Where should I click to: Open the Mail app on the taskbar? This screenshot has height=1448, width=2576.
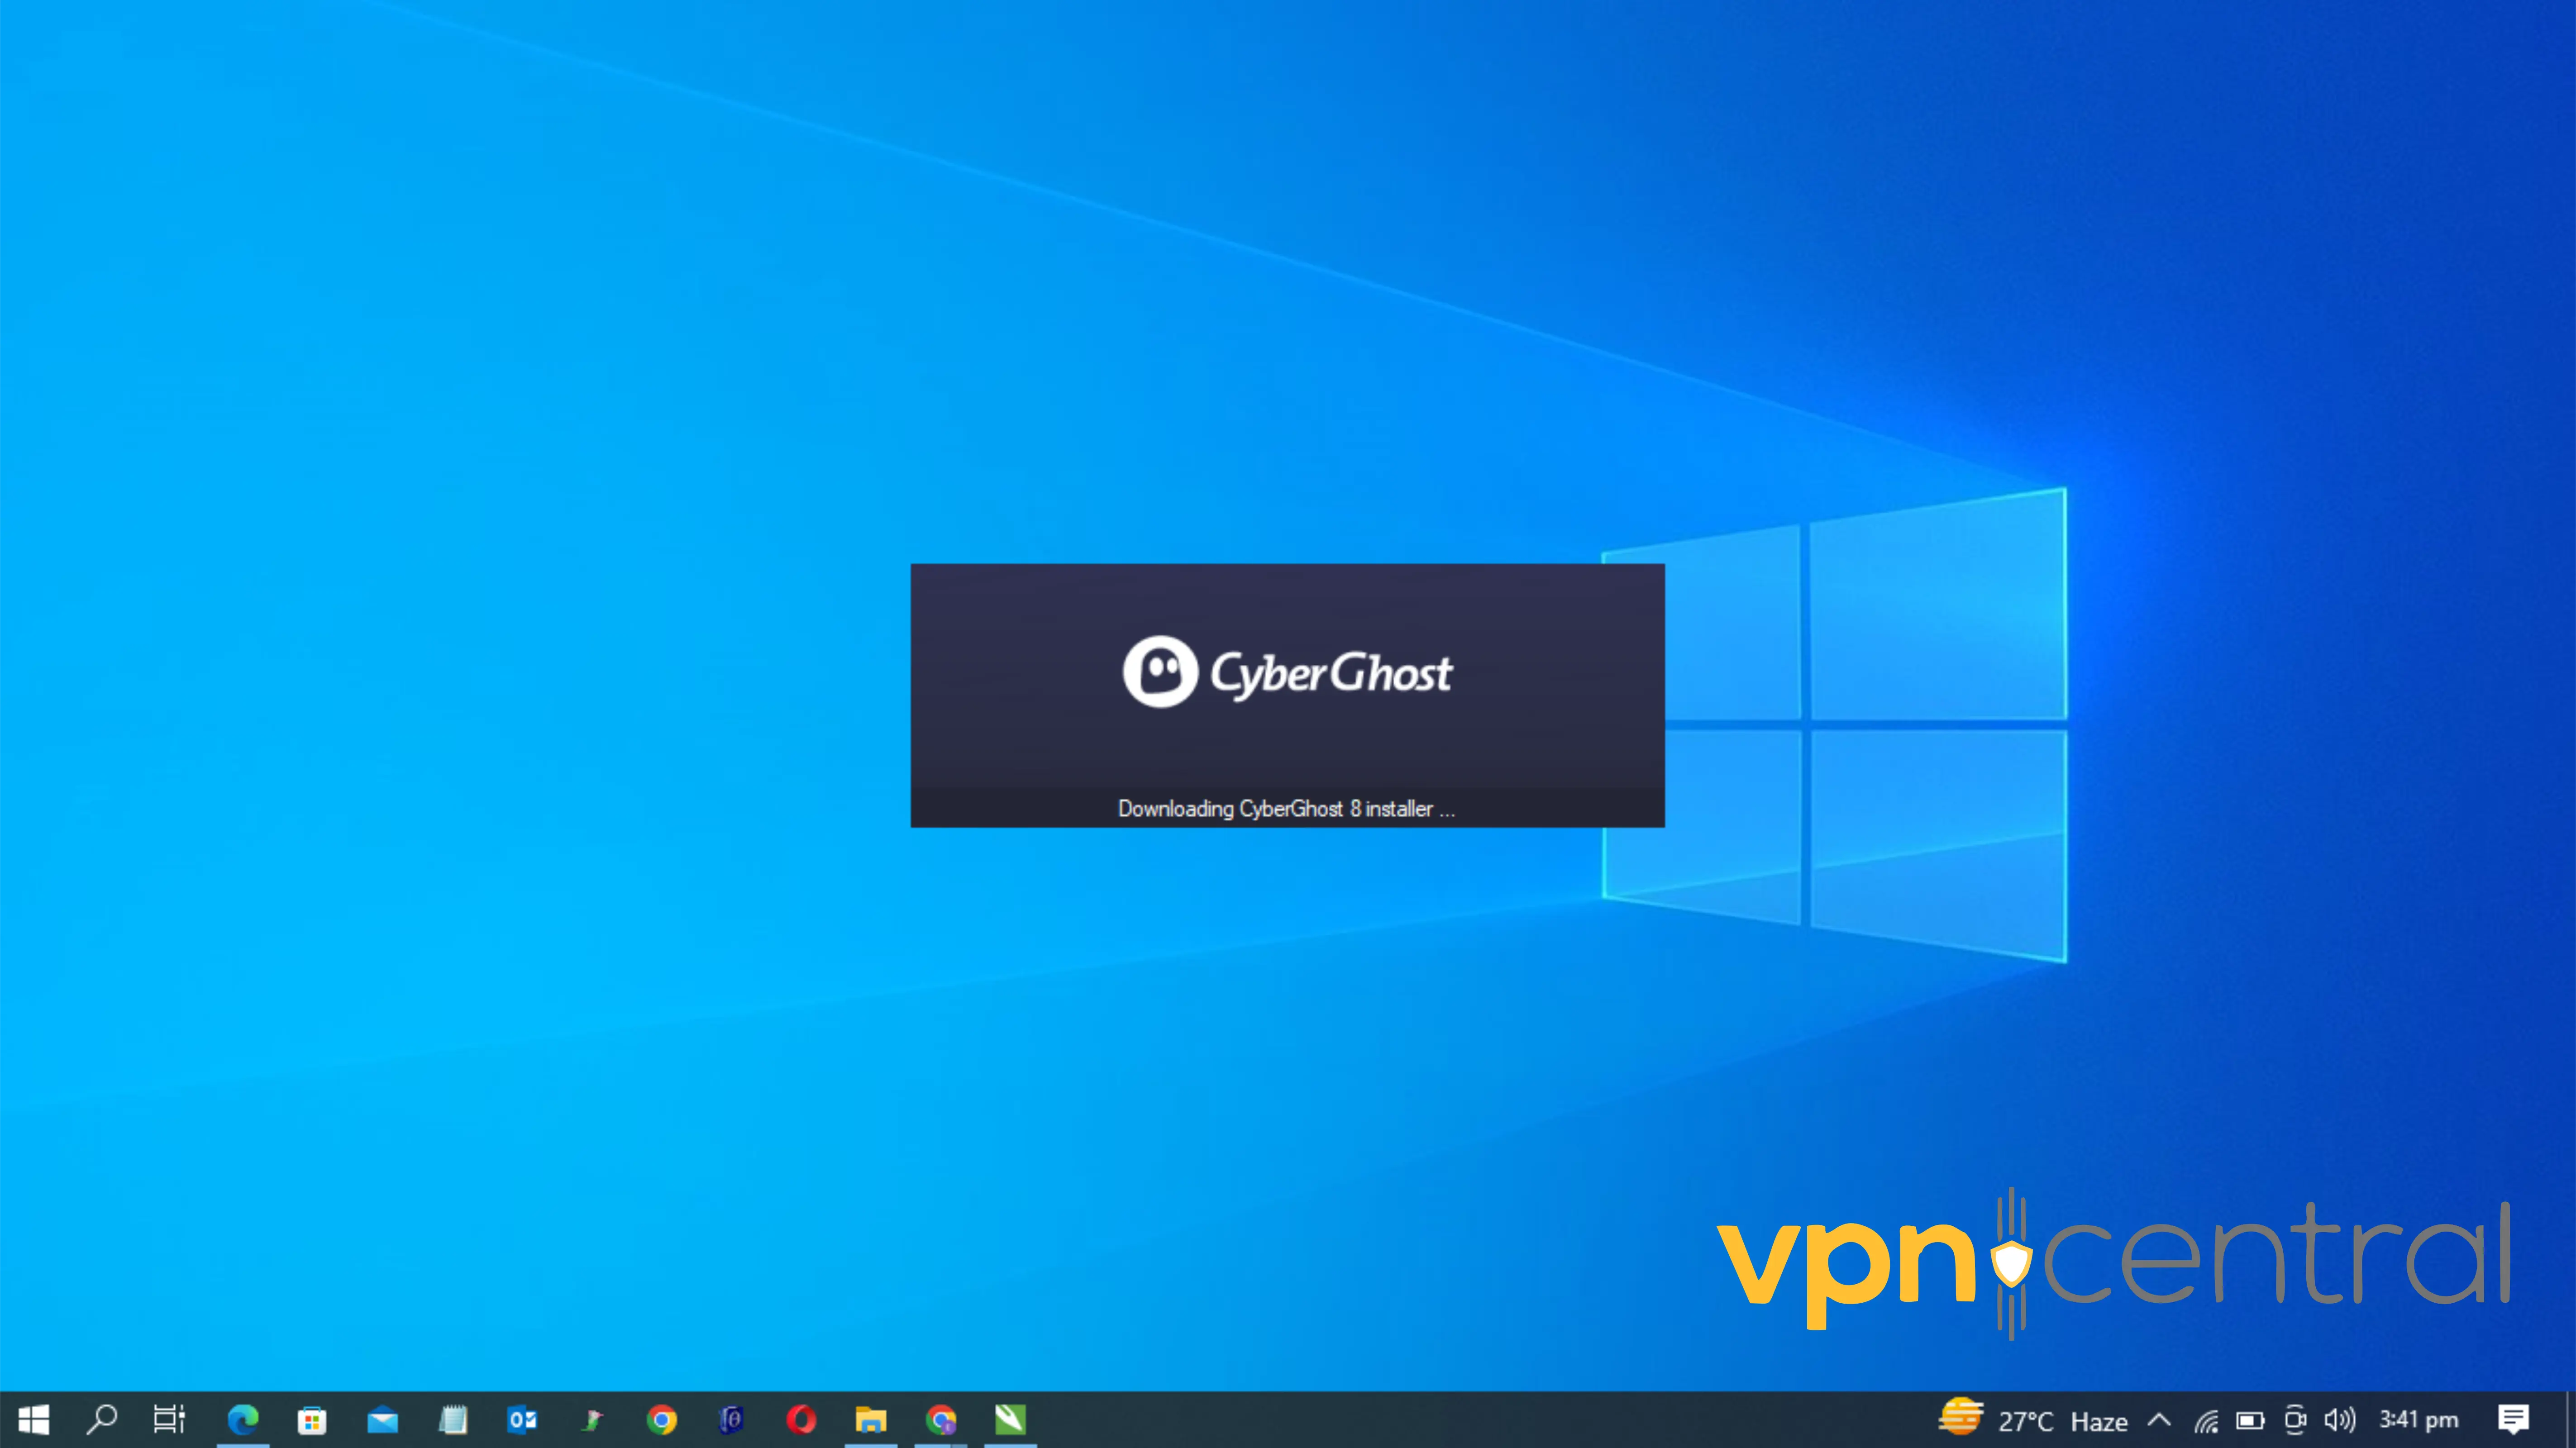pos(382,1419)
